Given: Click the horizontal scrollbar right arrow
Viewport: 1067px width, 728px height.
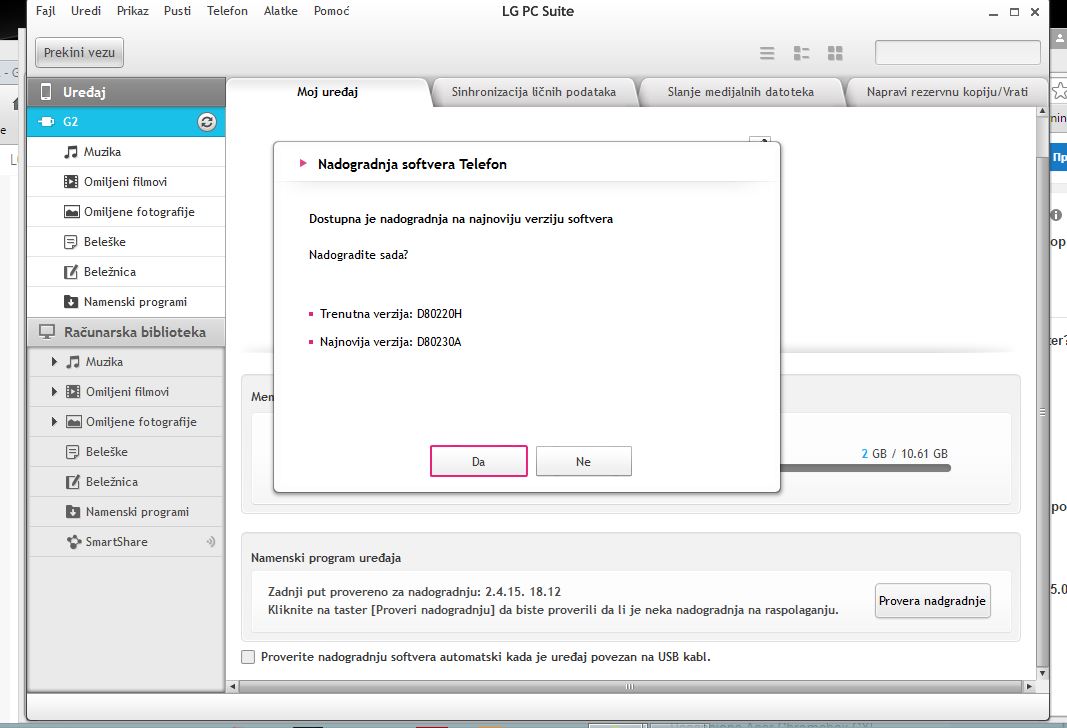Looking at the screenshot, I should point(1029,686).
